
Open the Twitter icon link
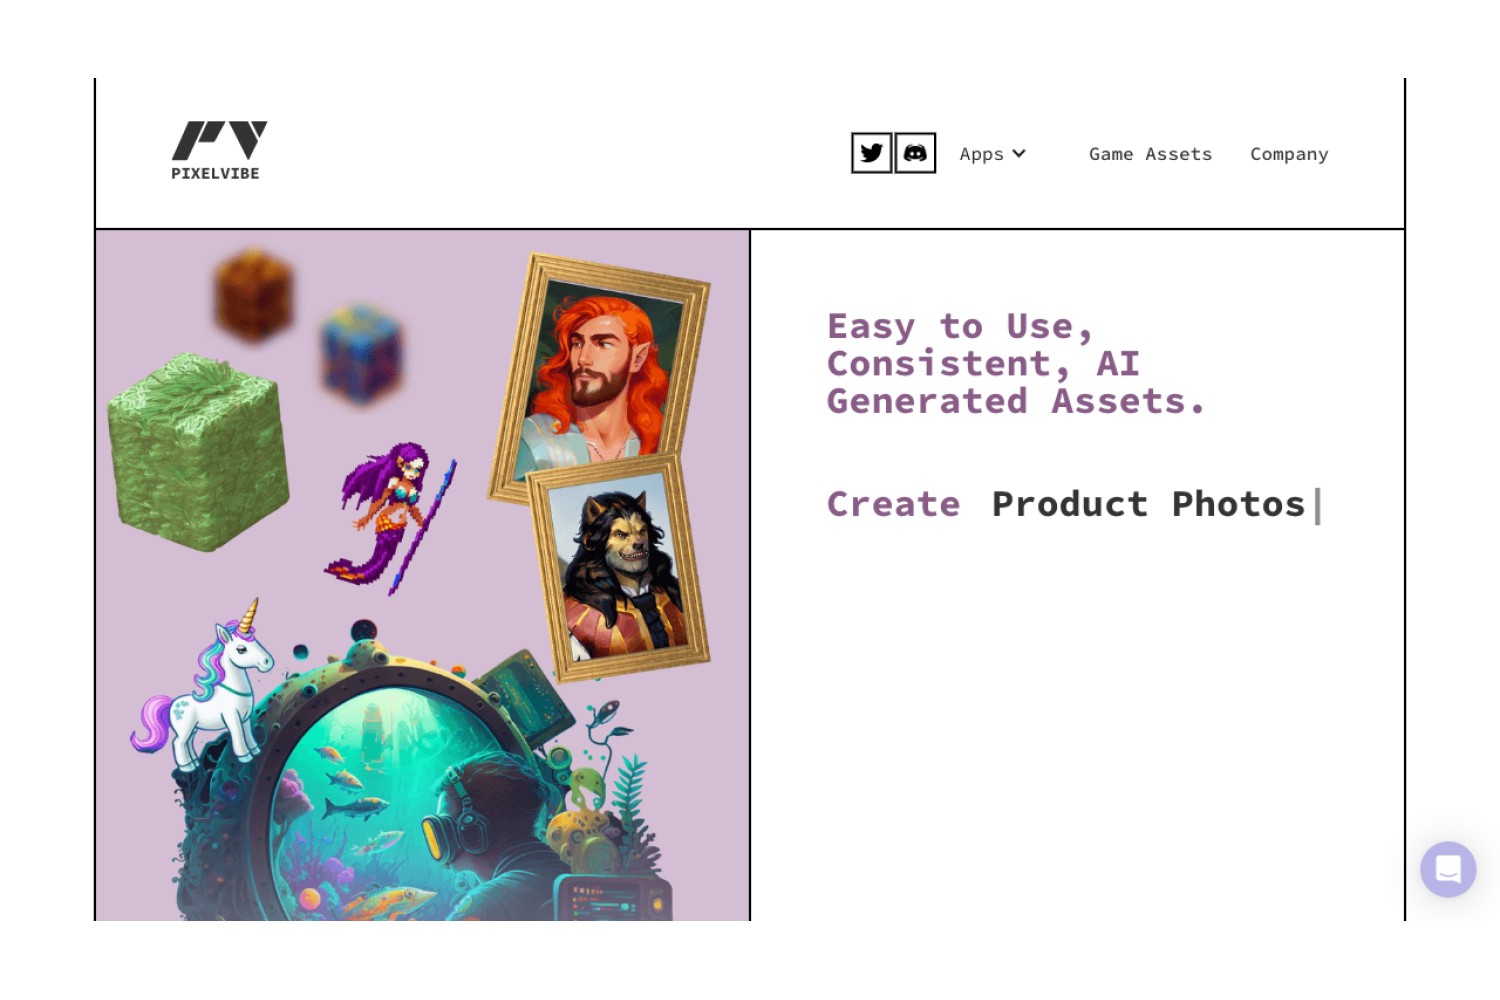(x=871, y=153)
